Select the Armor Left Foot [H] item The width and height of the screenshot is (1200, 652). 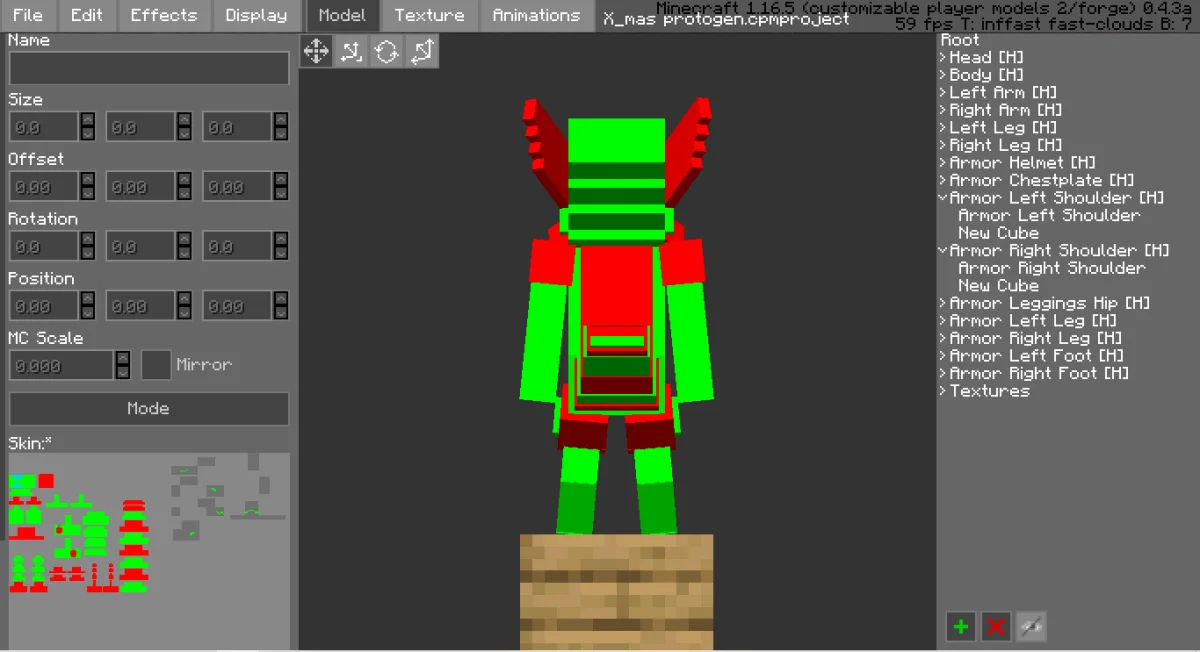1037,355
